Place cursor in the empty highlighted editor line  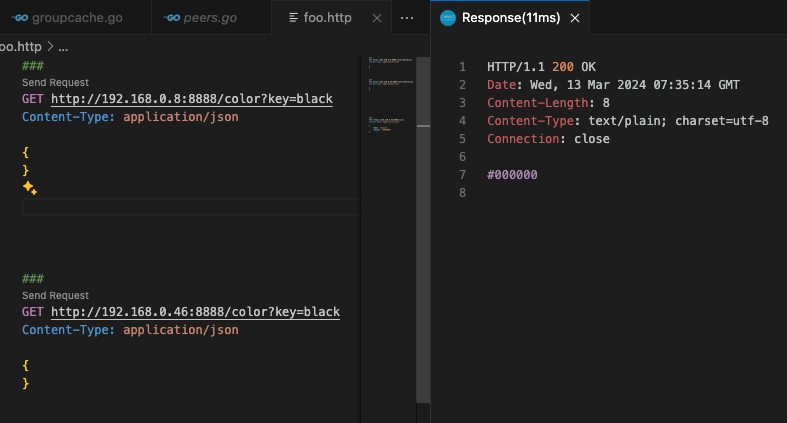tap(190, 207)
